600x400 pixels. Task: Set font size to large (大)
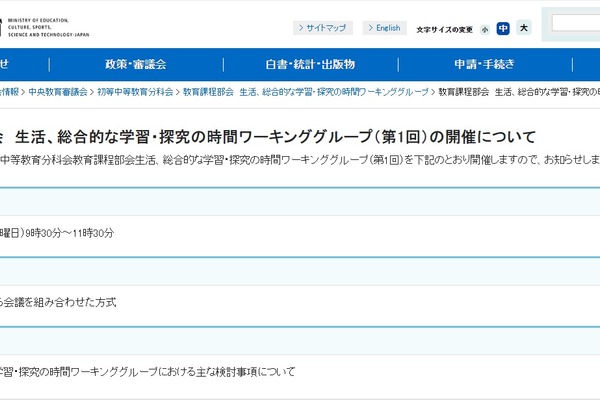click(524, 28)
